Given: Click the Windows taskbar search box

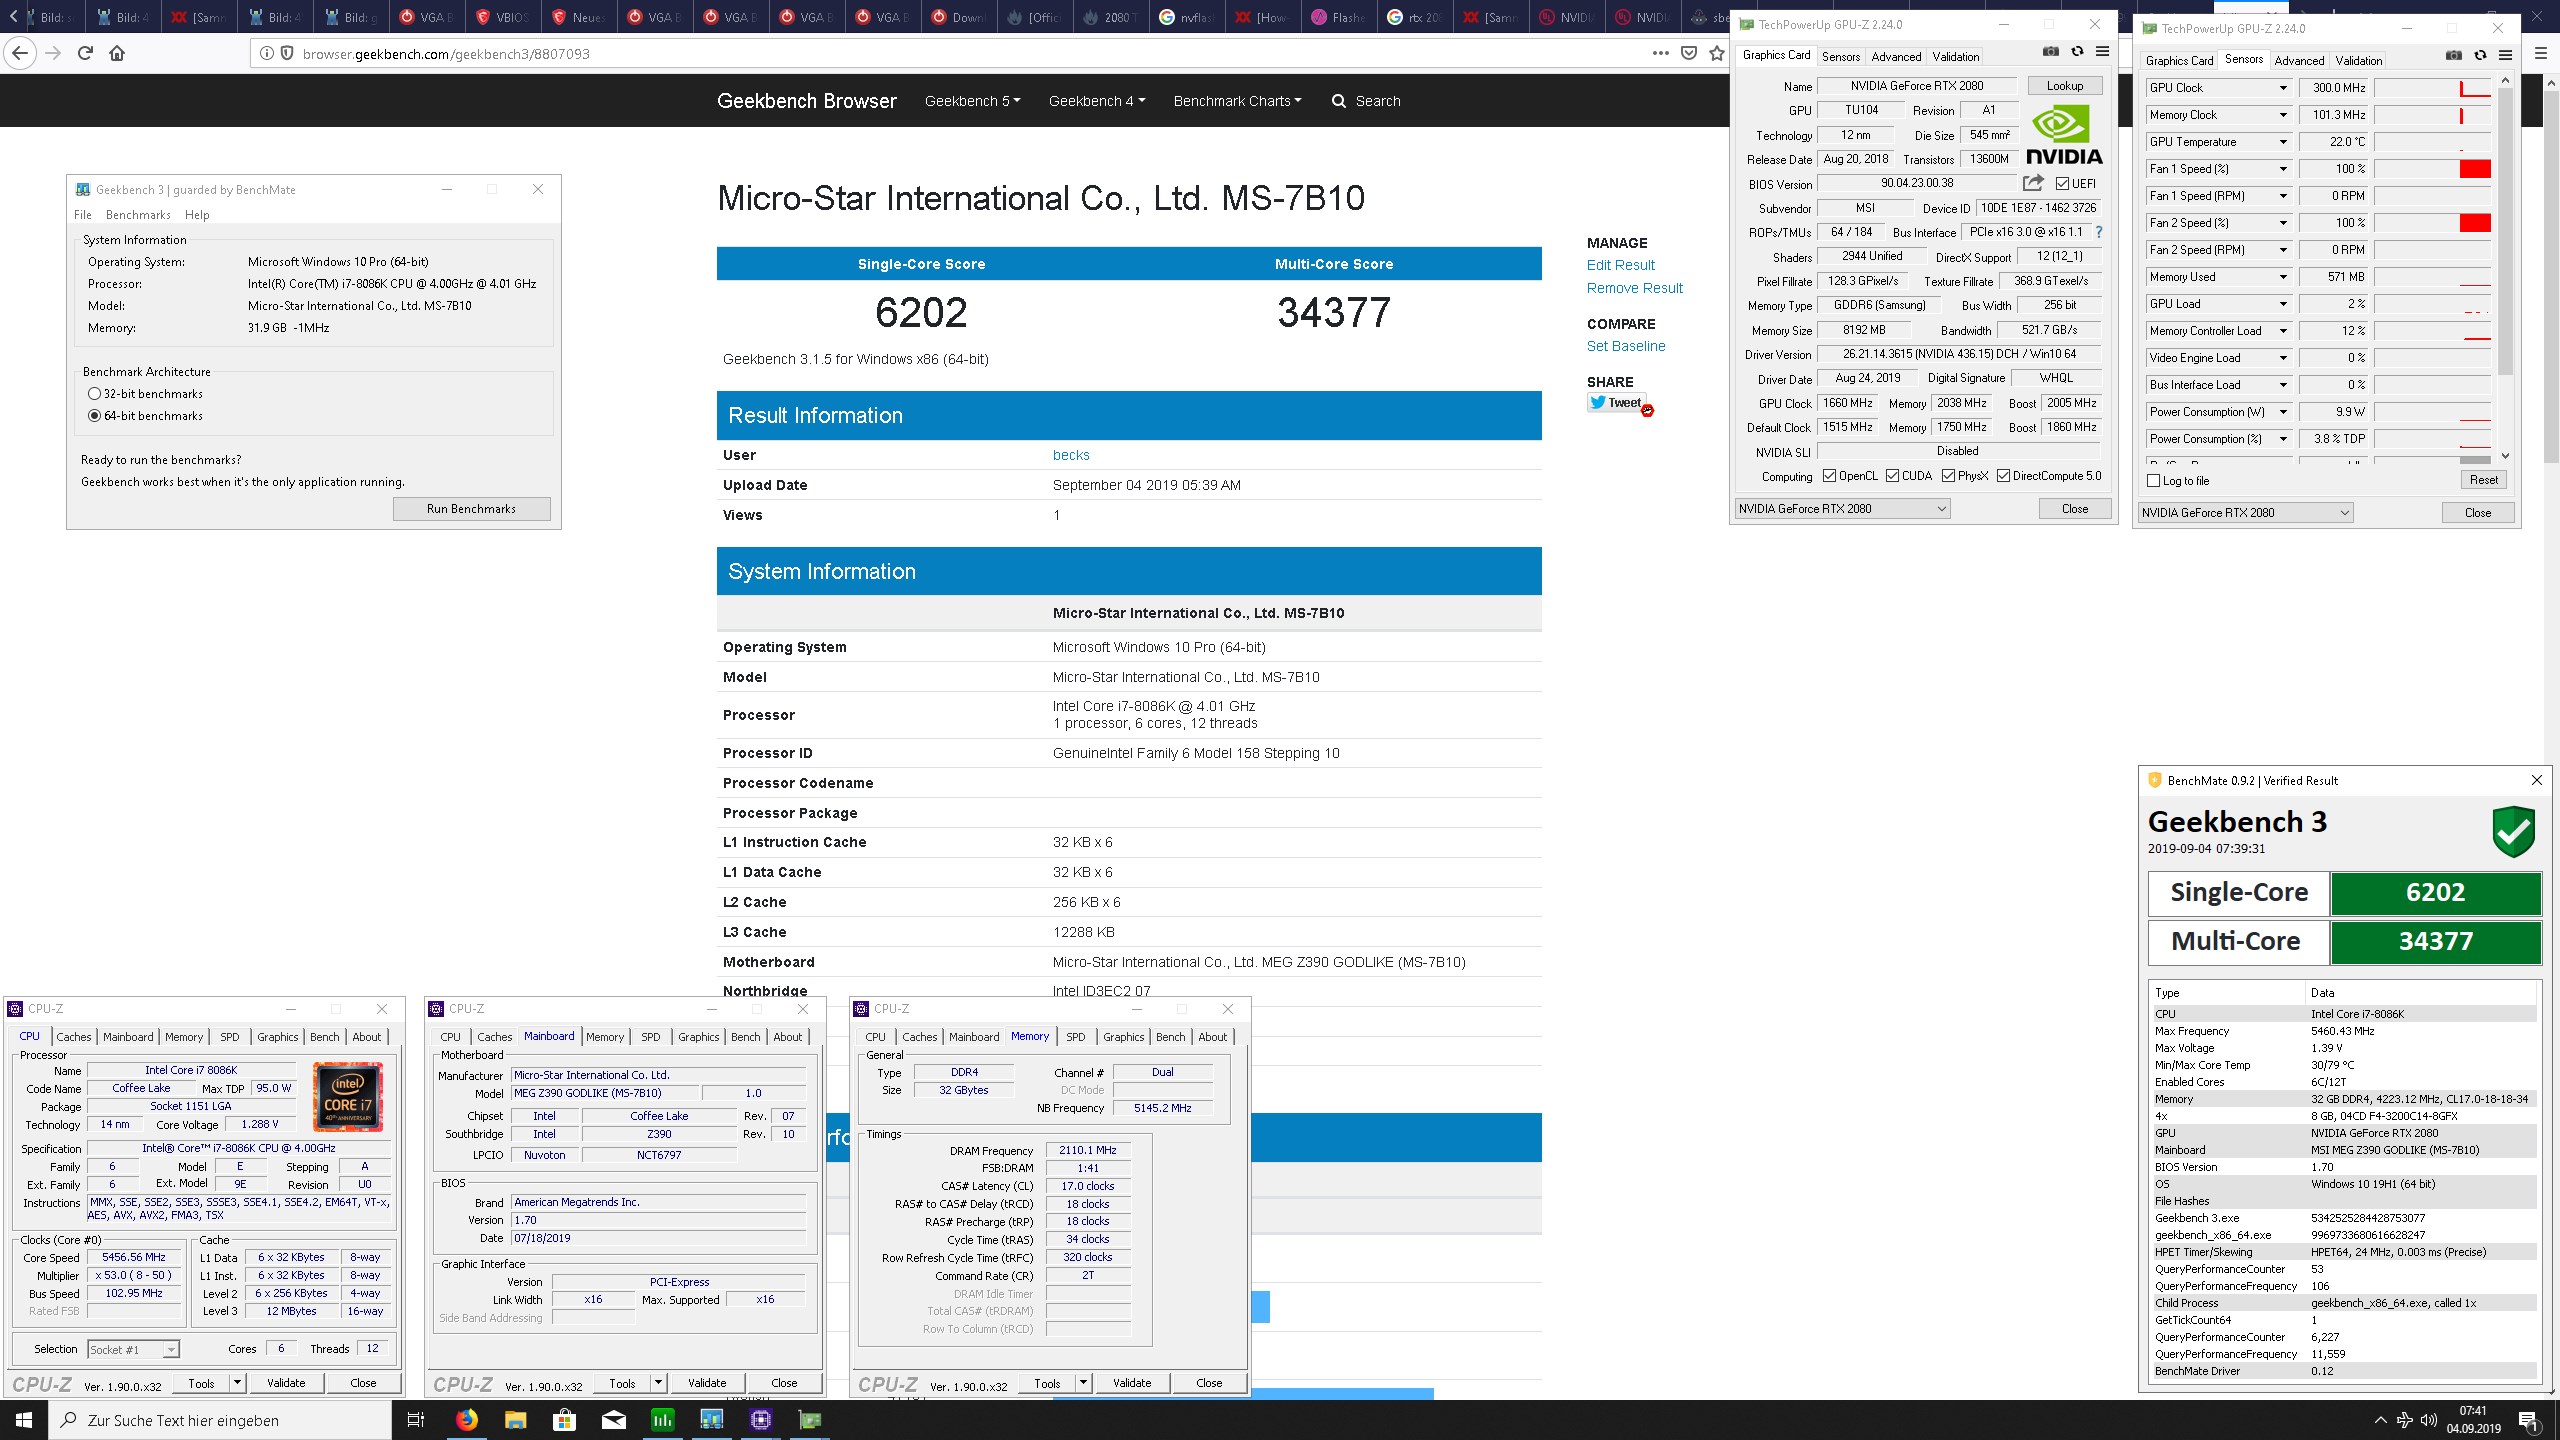Looking at the screenshot, I should click(220, 1420).
